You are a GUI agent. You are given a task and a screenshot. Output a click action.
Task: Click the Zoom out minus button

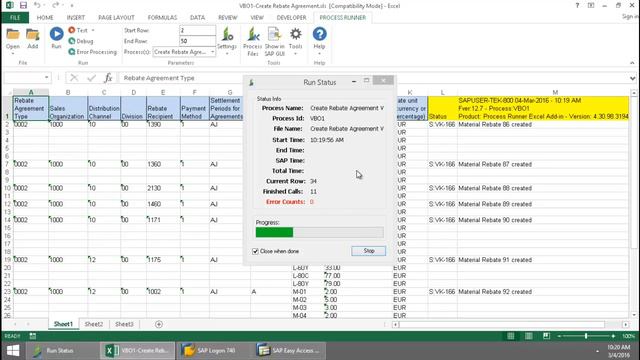tap(560, 336)
